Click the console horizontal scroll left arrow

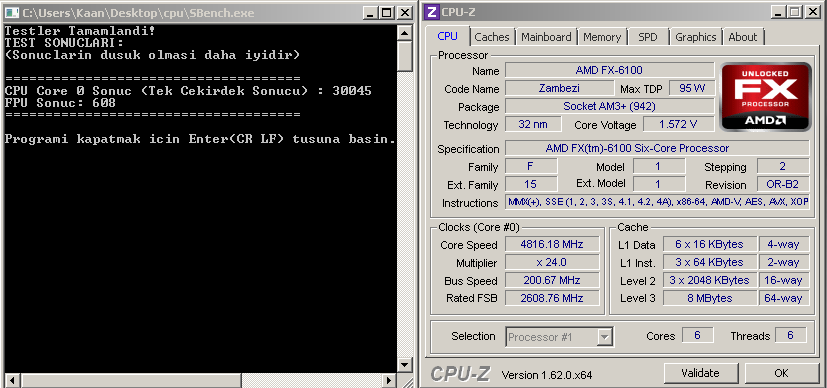pyautogui.click(x=12, y=380)
